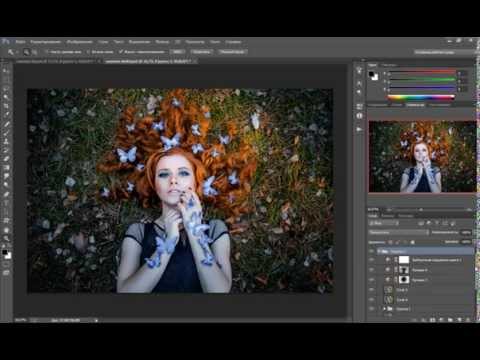Hide the selected layer group
Image resolution: width=480 pixels, height=360 pixels.
pyautogui.click(x=372, y=251)
